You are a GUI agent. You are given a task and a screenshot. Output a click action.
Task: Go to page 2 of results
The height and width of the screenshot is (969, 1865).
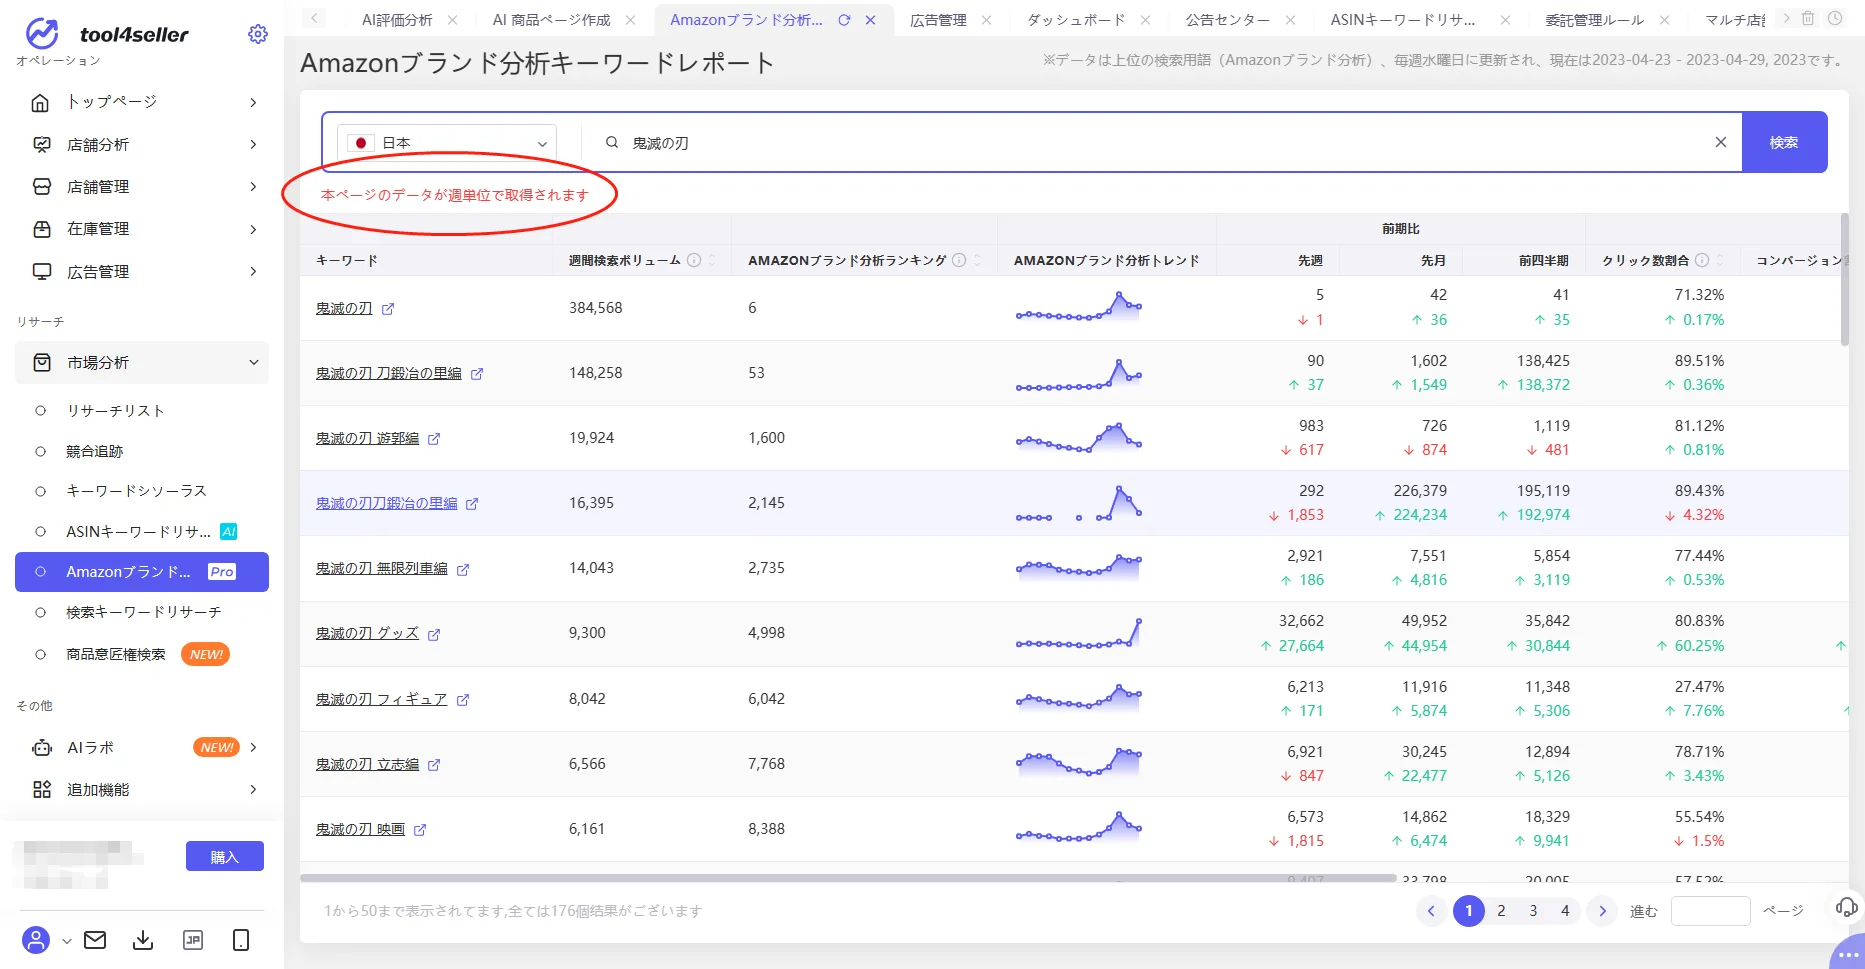pos(1501,911)
